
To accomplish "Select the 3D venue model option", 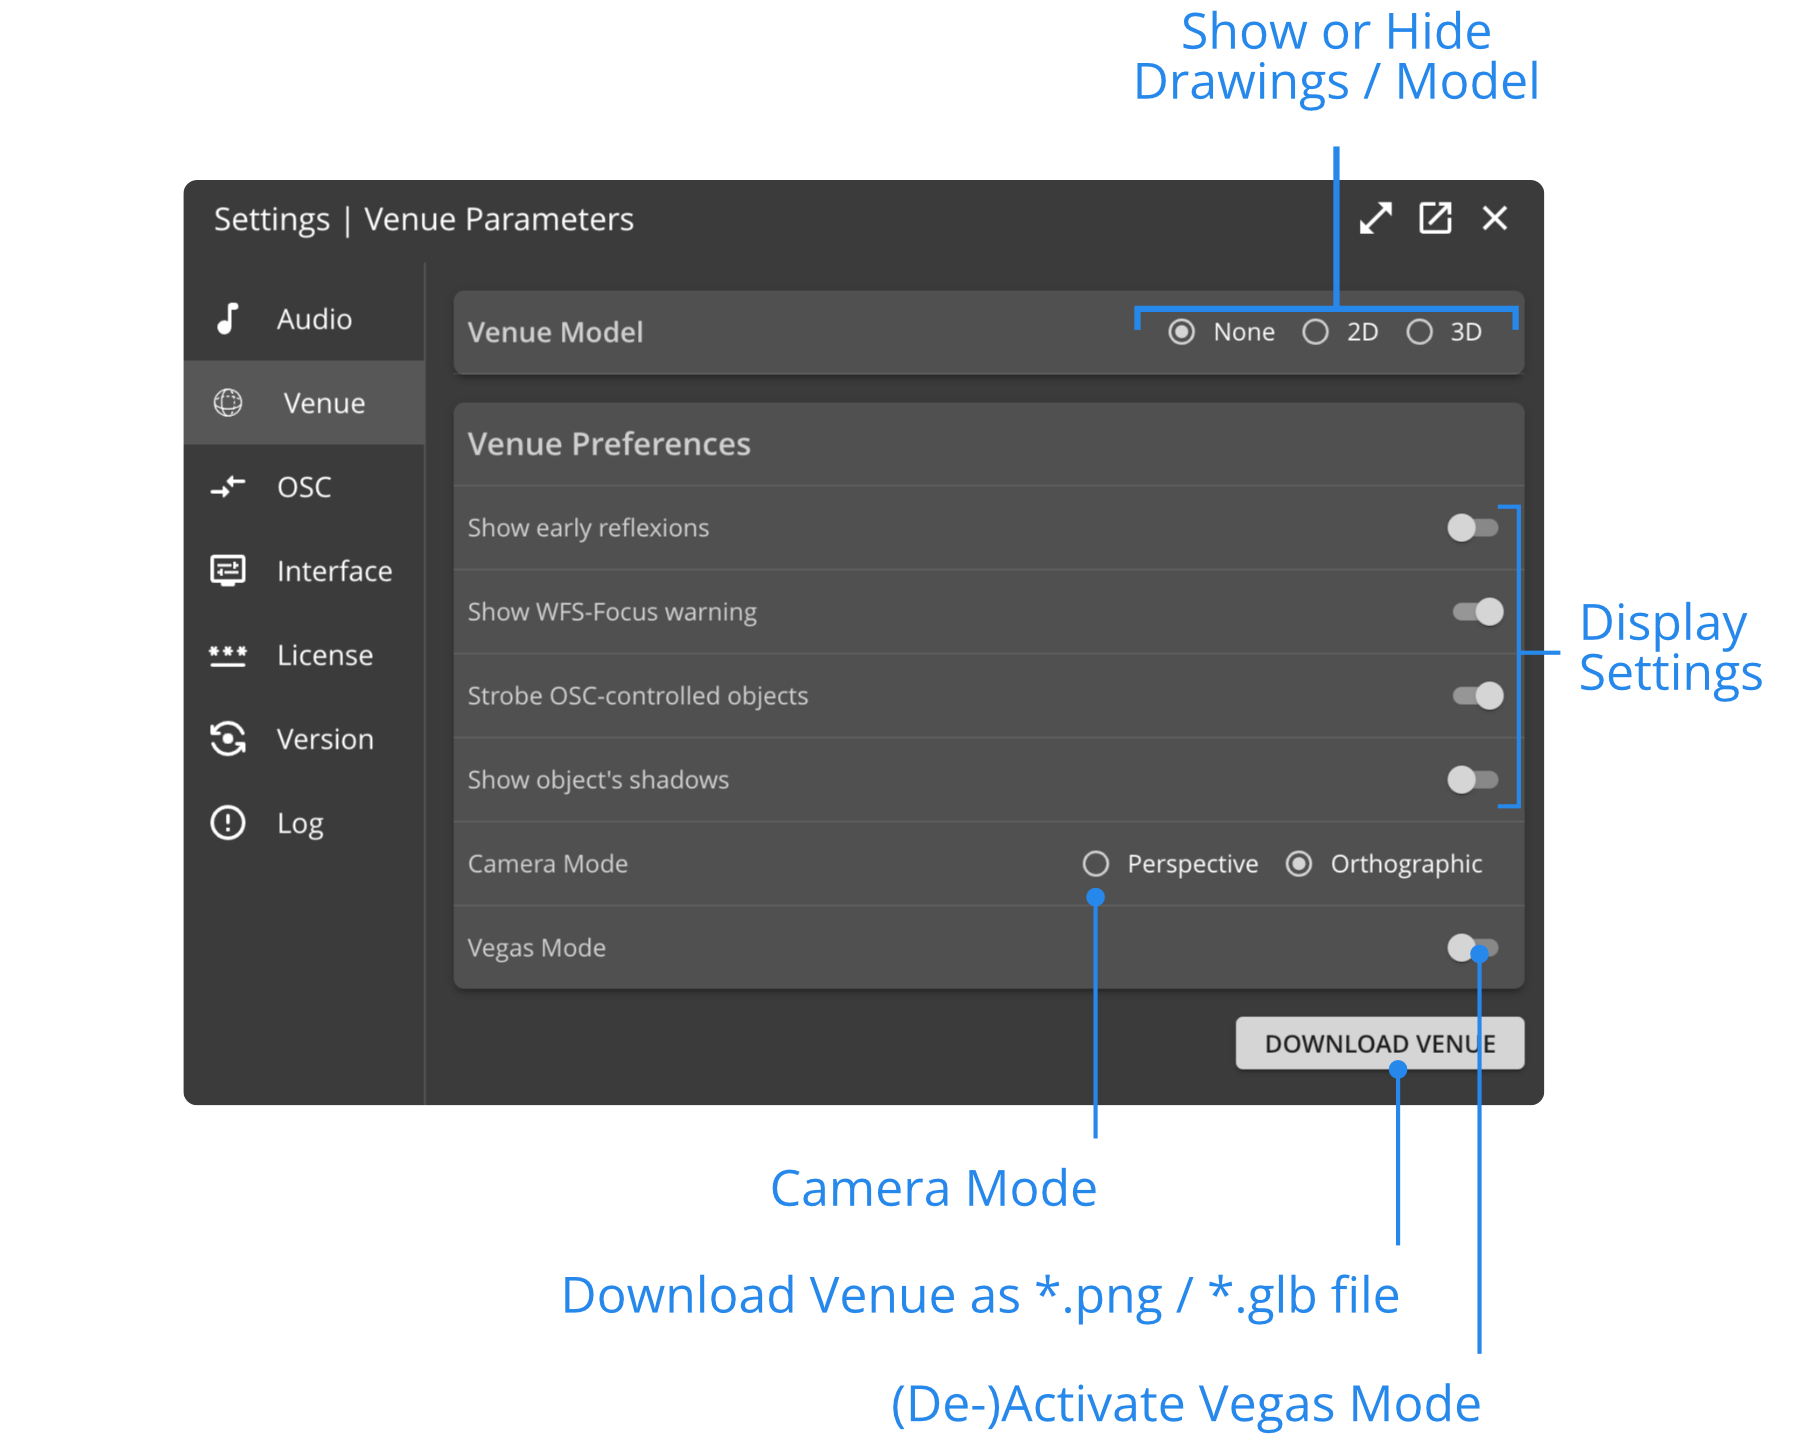I will (1420, 332).
